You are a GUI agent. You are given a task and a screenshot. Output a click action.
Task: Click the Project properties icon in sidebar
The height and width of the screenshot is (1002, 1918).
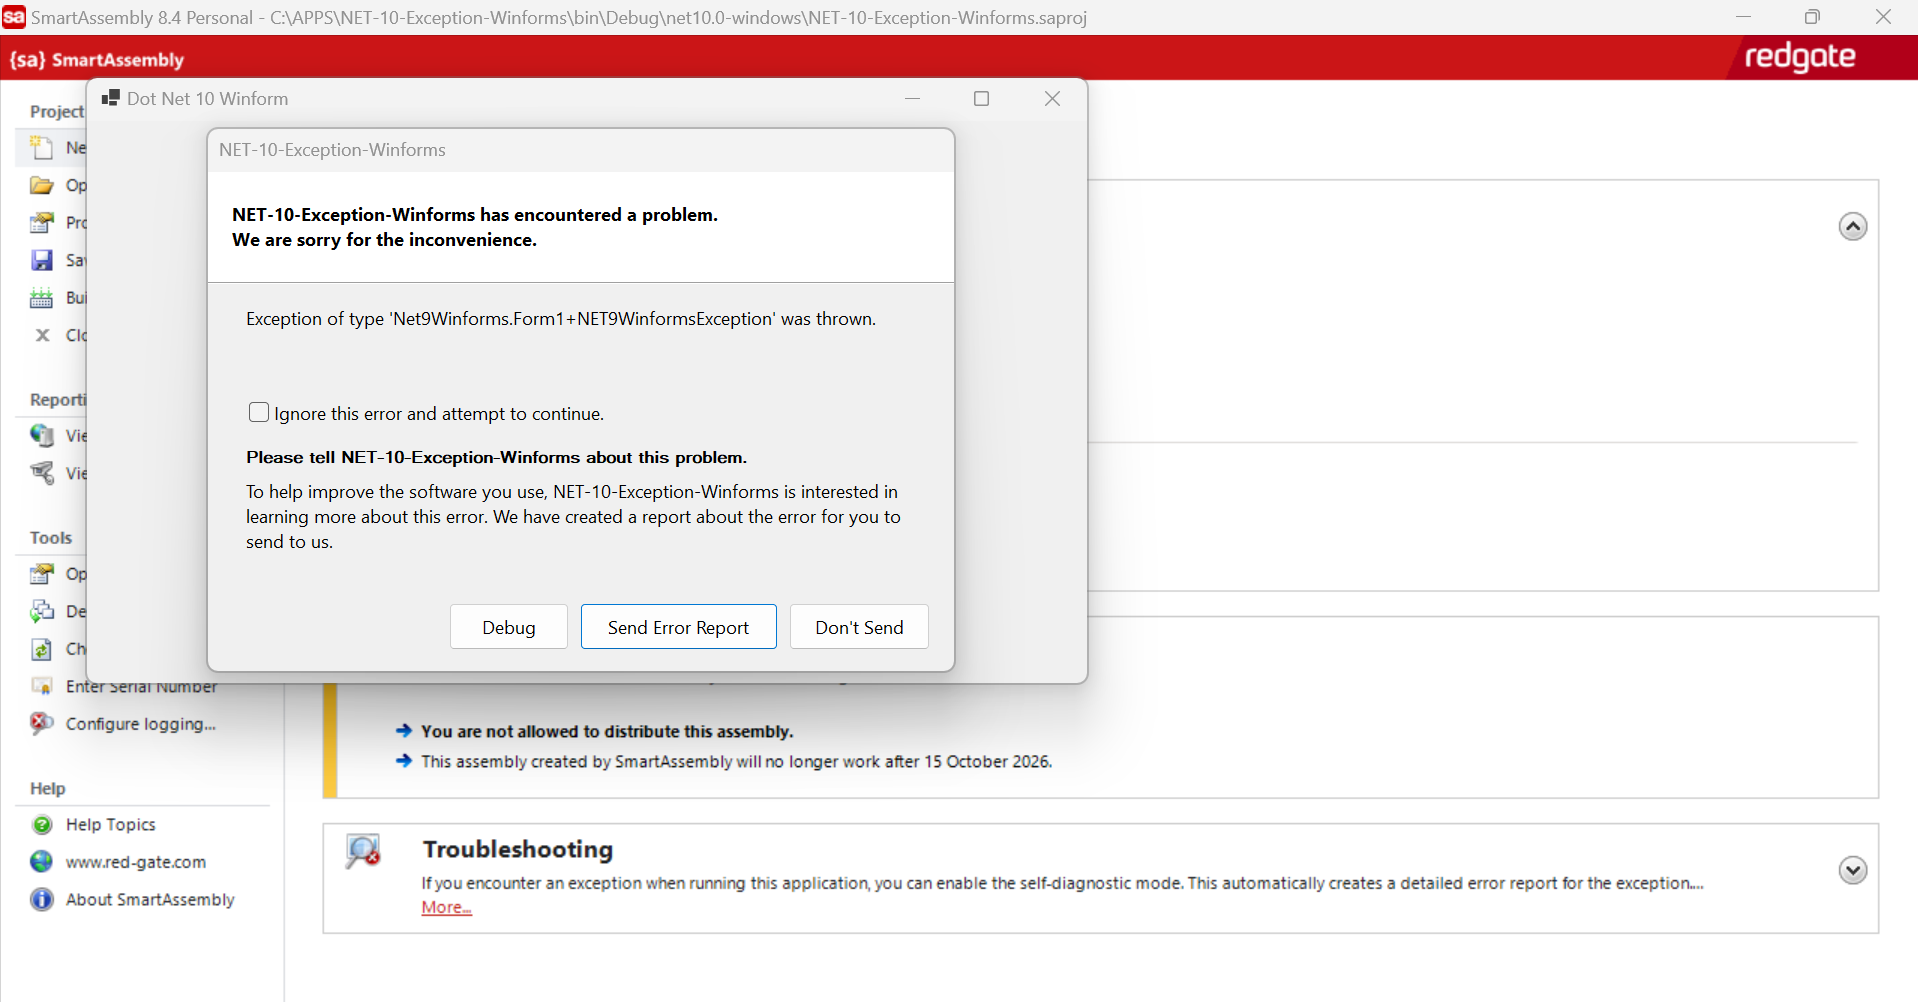tap(41, 222)
